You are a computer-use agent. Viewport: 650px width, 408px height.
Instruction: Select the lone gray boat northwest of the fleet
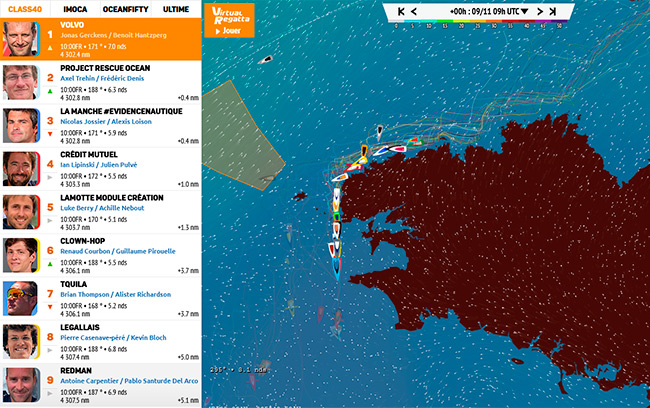[265, 60]
